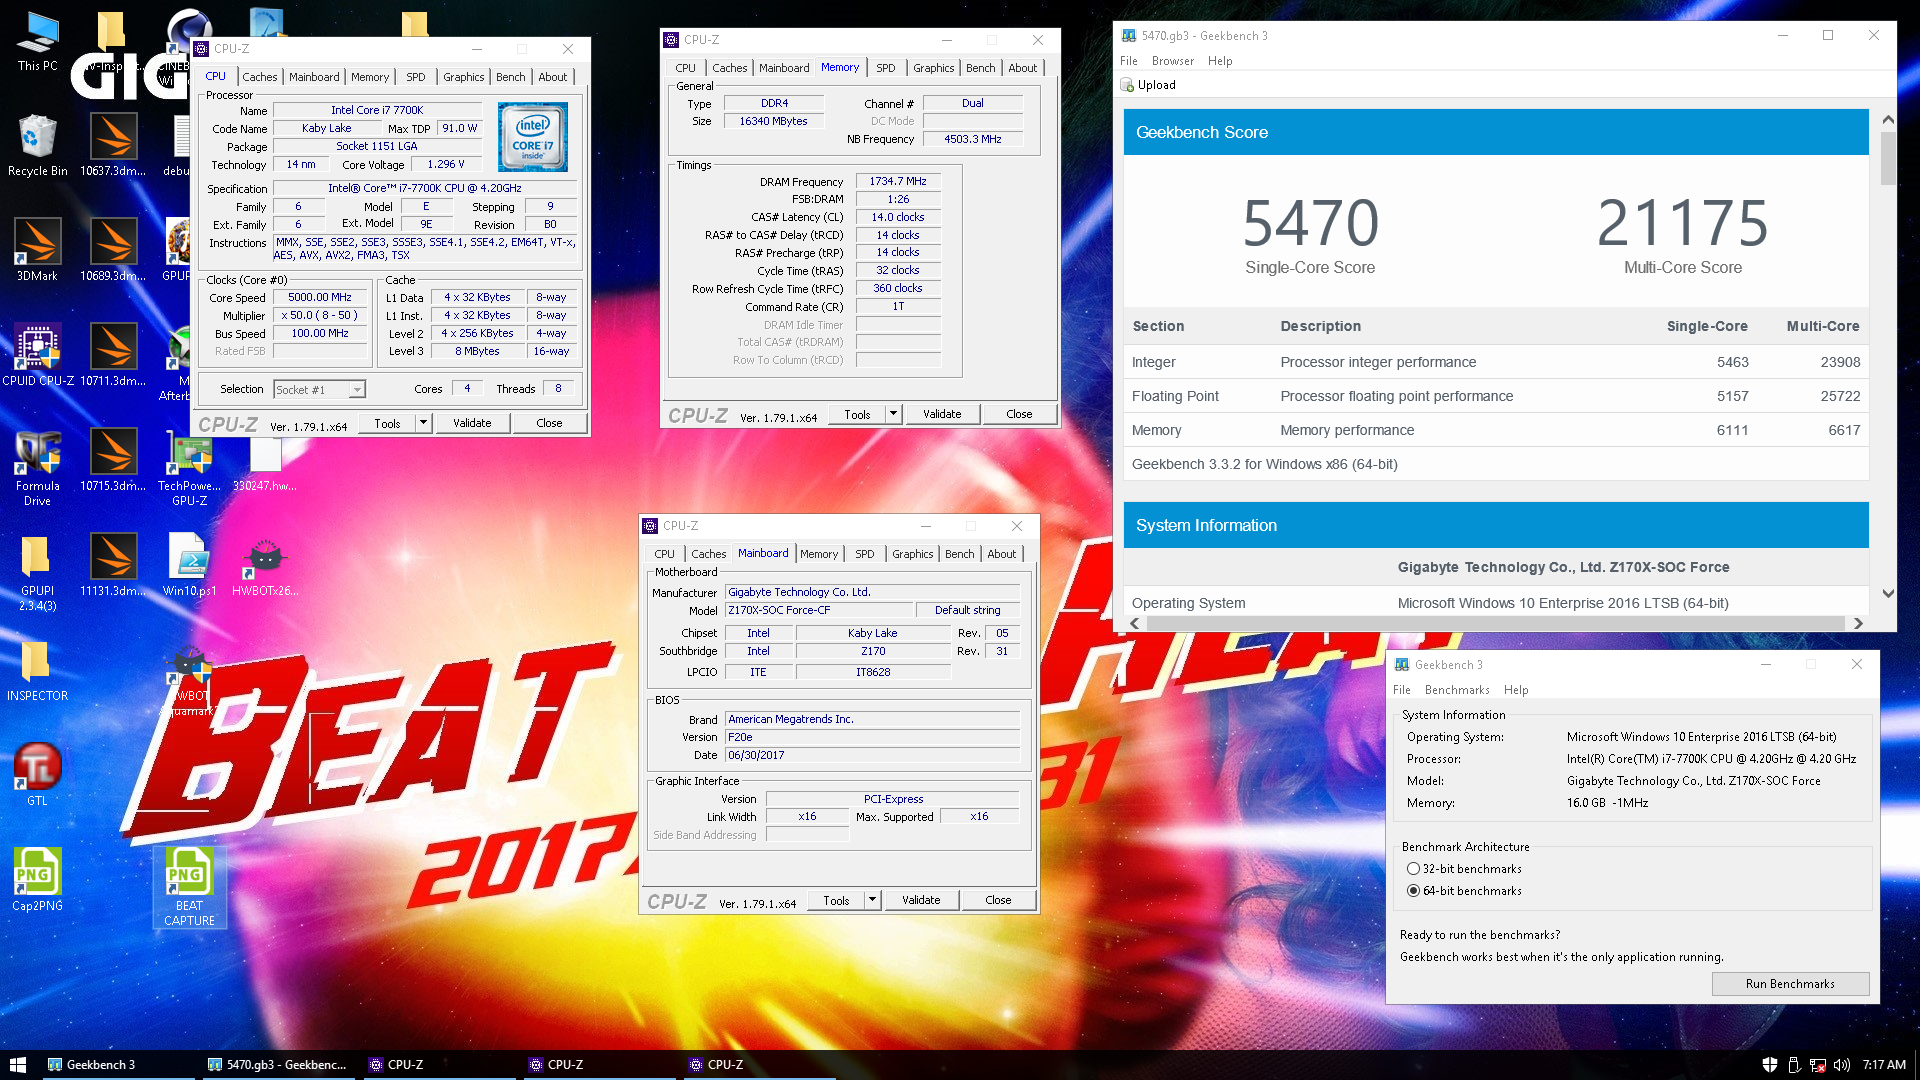Open HWBOTx26 desktop icon

pos(265,565)
